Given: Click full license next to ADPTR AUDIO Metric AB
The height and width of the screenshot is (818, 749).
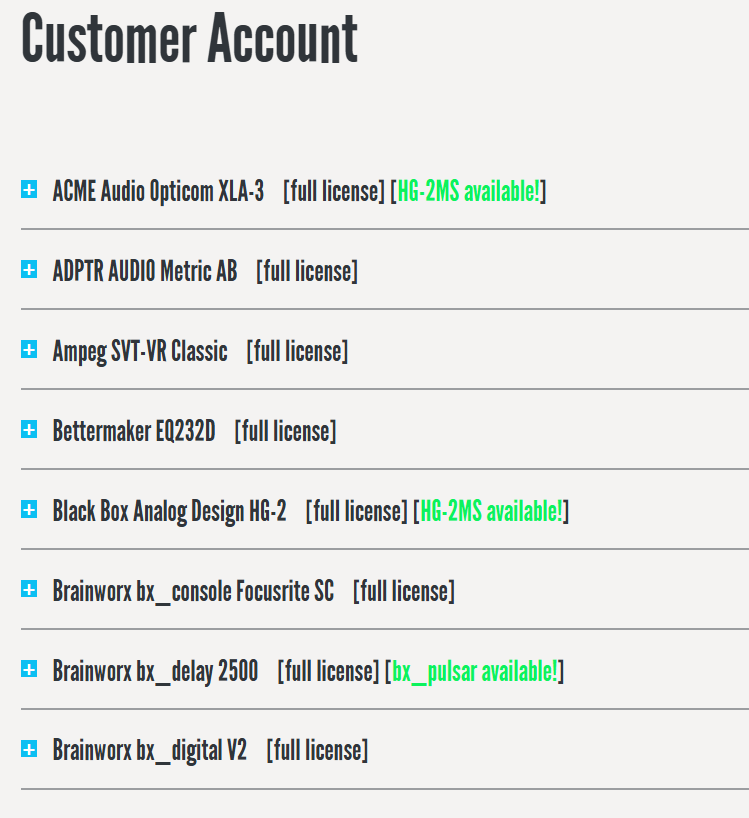Looking at the screenshot, I should [307, 270].
